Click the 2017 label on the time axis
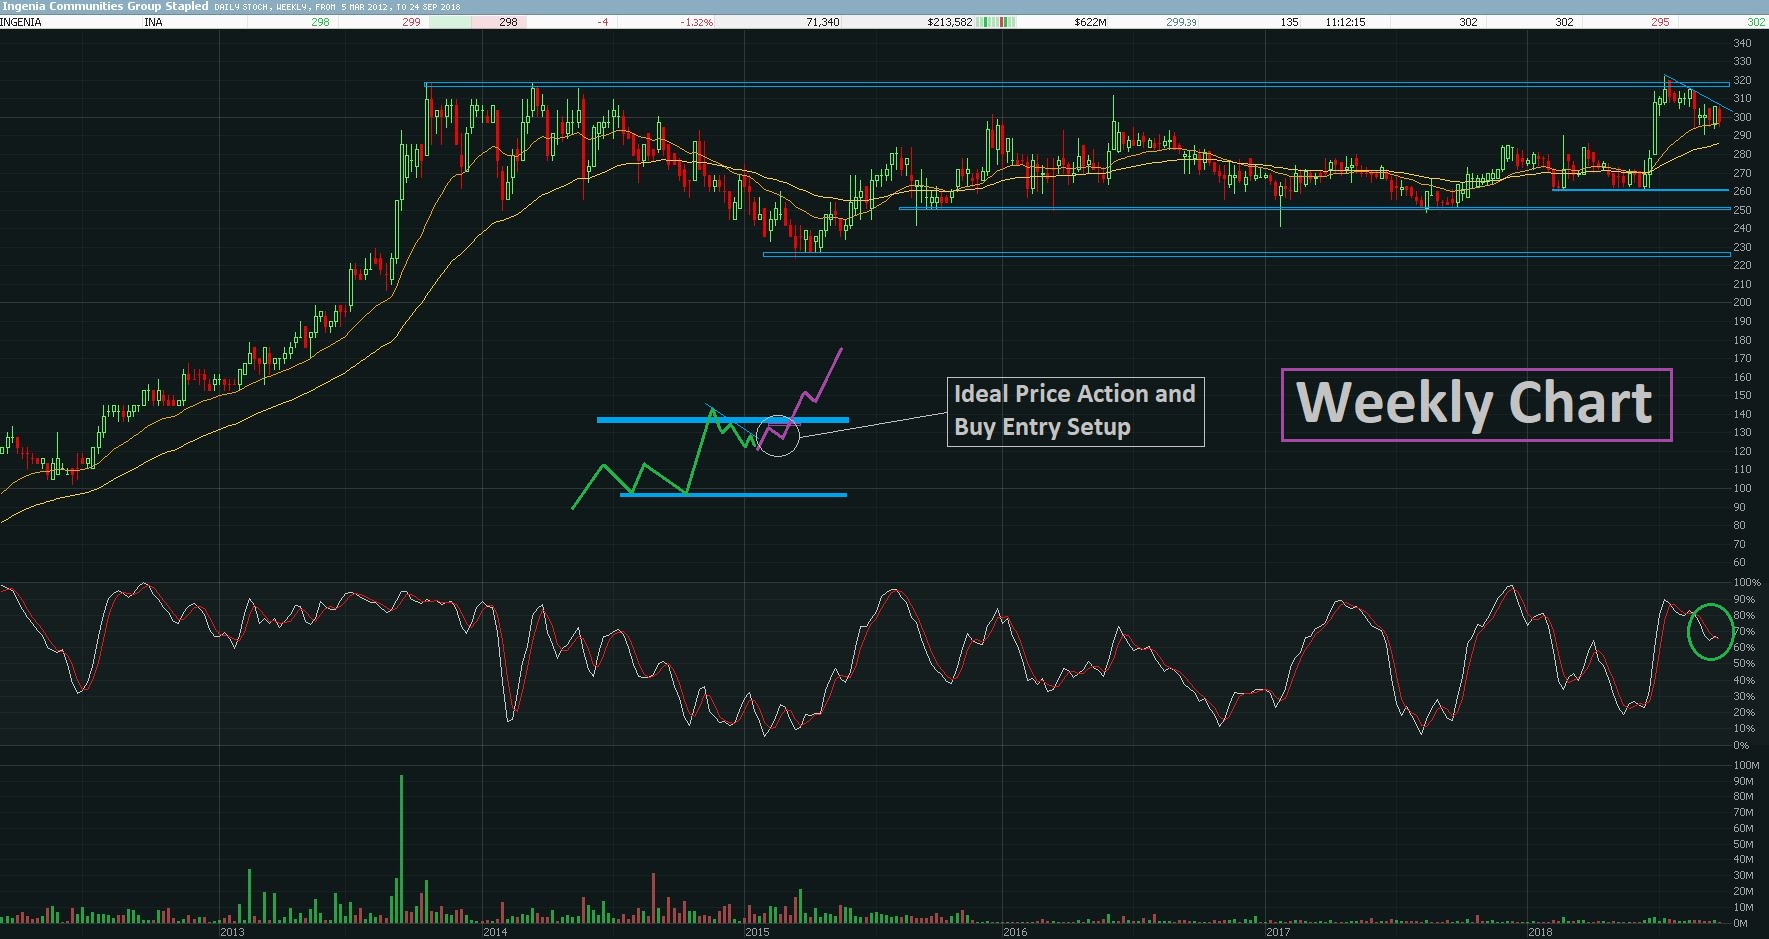Screen dimensions: 1769x939 tap(1278, 932)
